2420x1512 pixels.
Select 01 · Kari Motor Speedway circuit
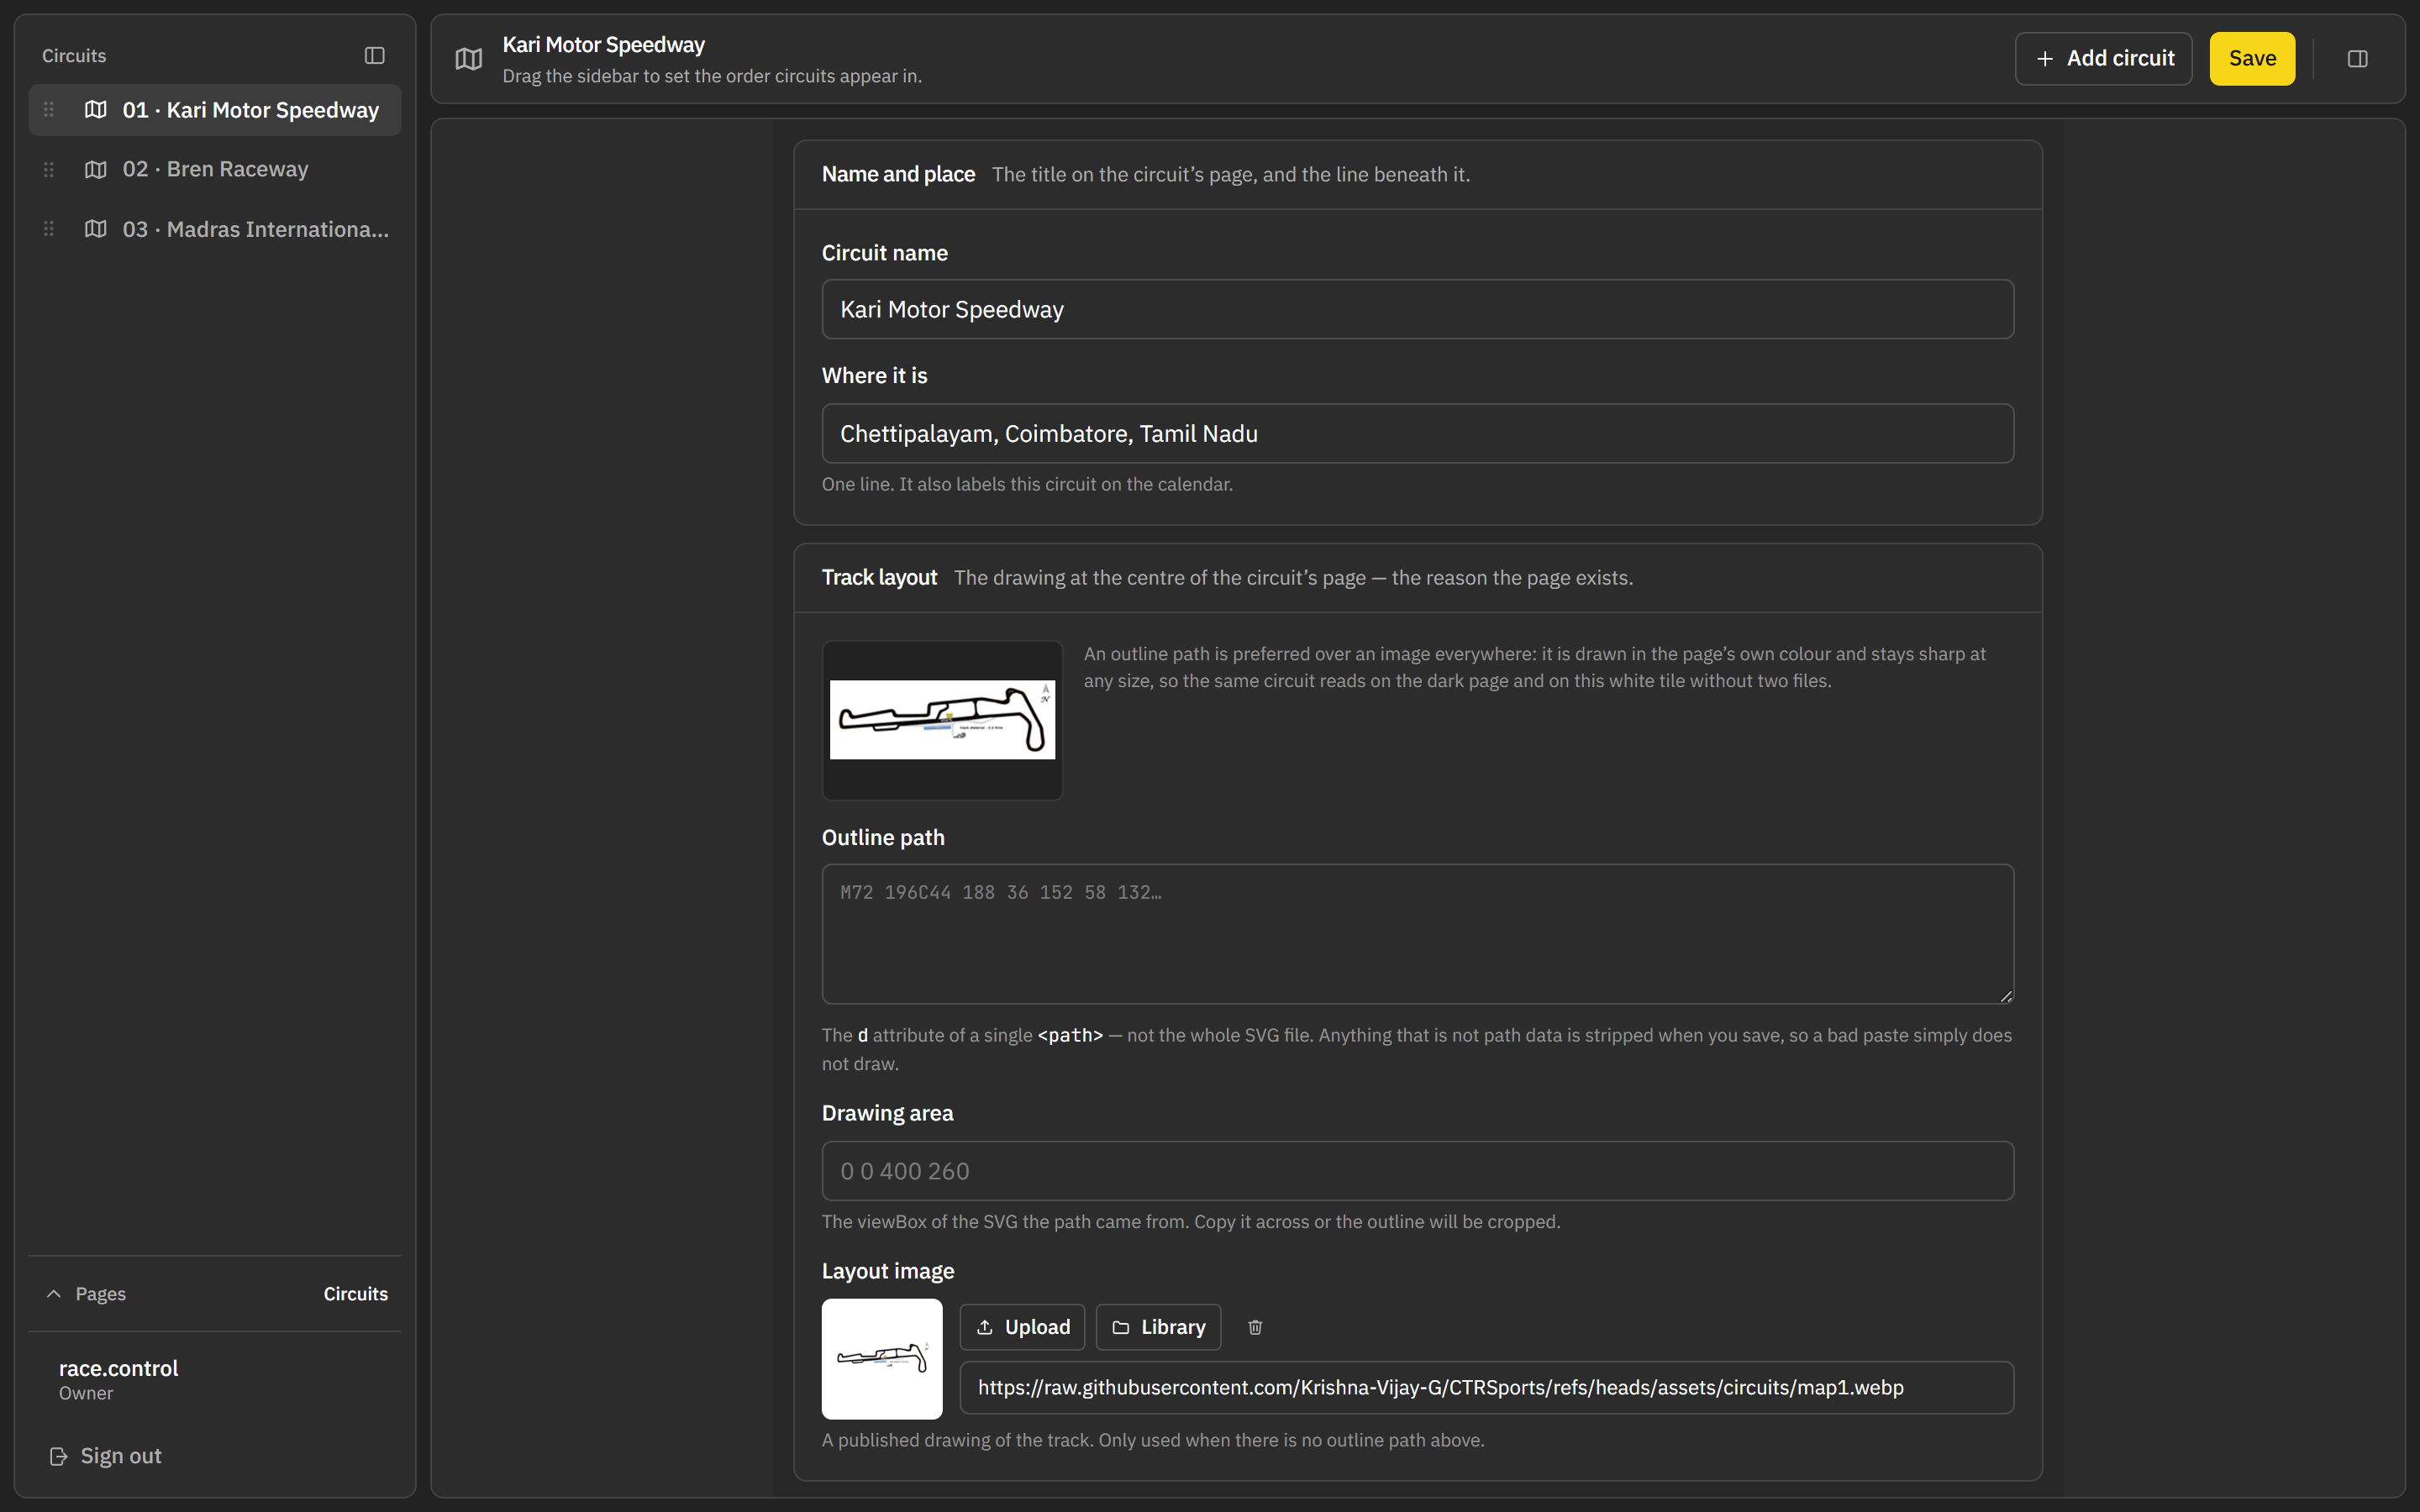click(215, 110)
